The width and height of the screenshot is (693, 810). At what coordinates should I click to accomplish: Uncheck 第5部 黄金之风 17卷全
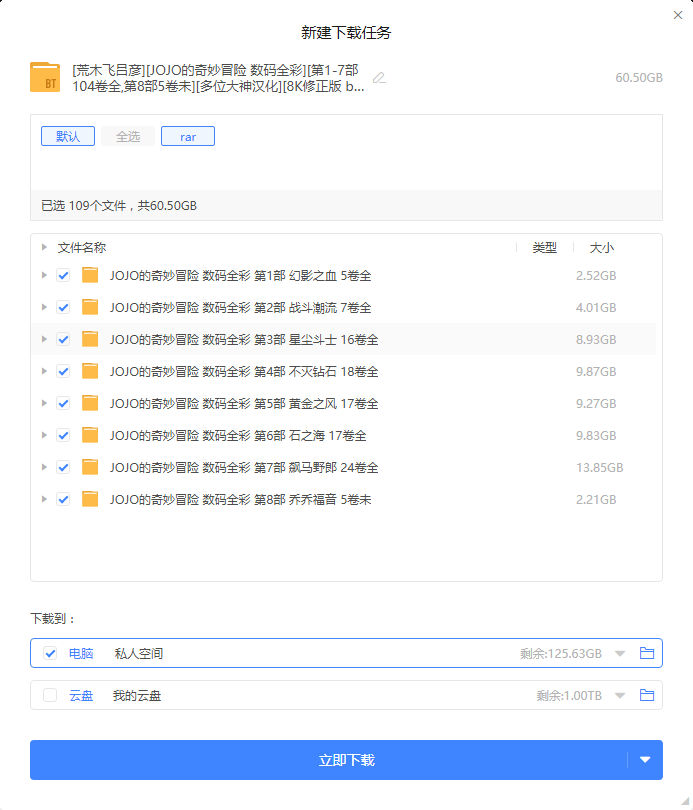(x=64, y=403)
